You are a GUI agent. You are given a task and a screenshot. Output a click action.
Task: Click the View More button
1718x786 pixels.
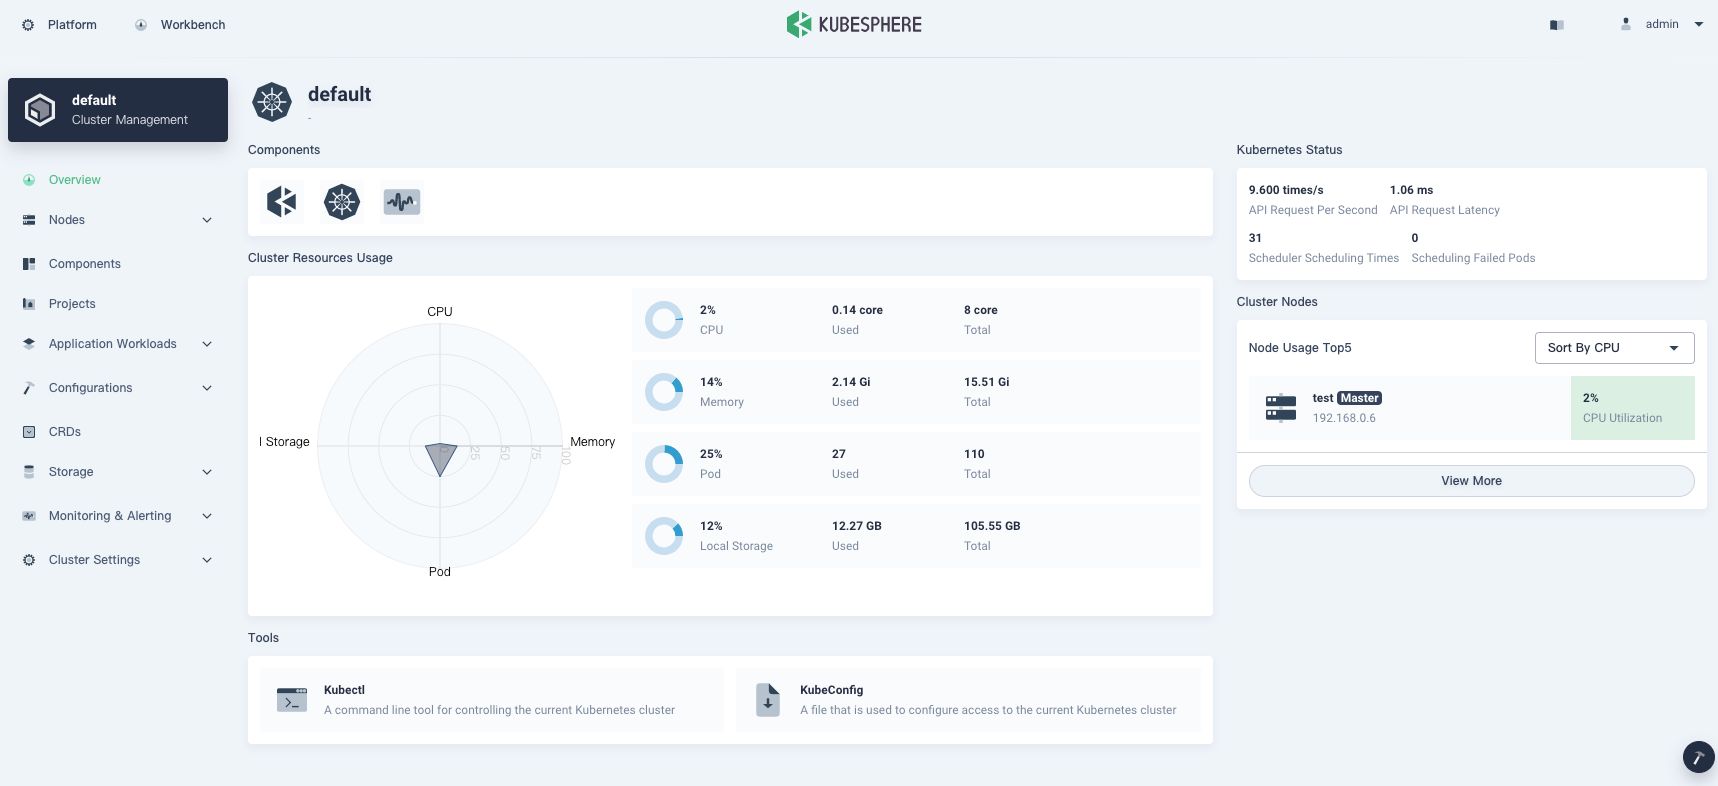1471,481
